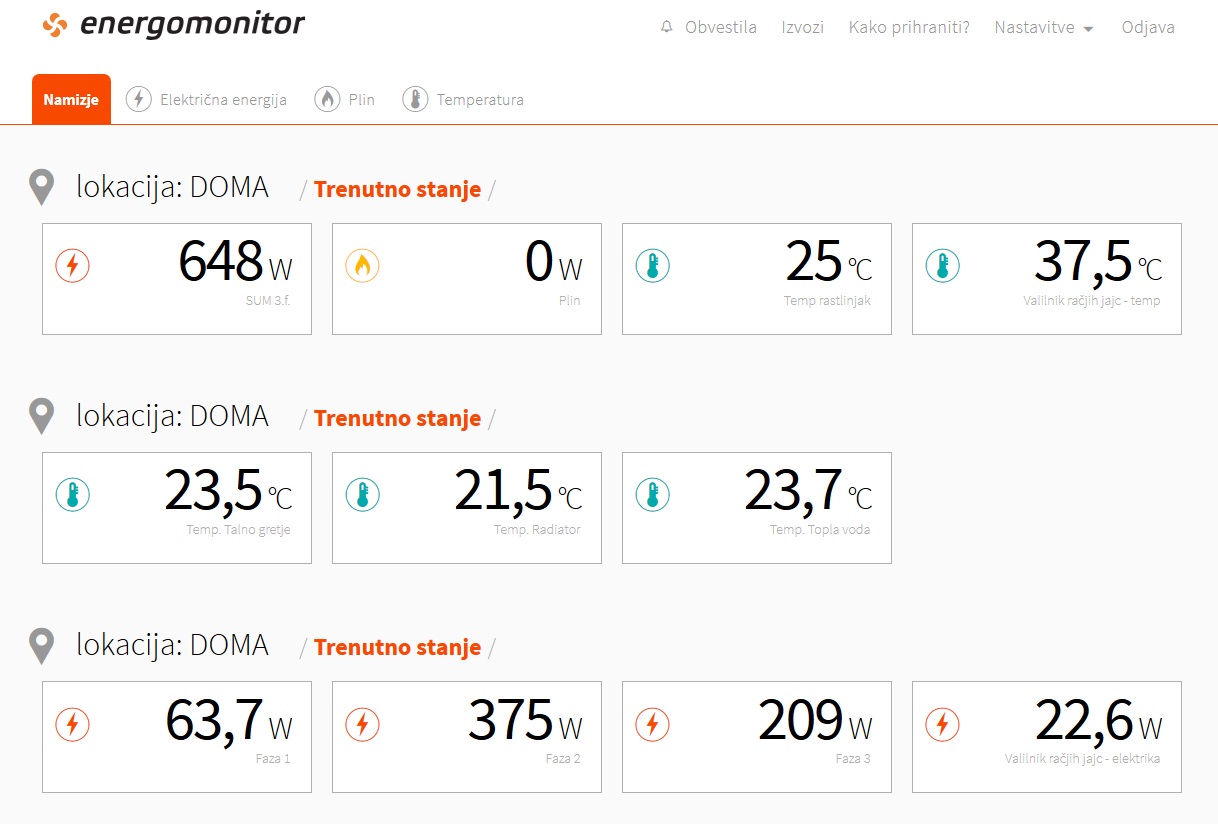Click the flame icon in the Plin tile
This screenshot has height=824, width=1218.
[362, 266]
